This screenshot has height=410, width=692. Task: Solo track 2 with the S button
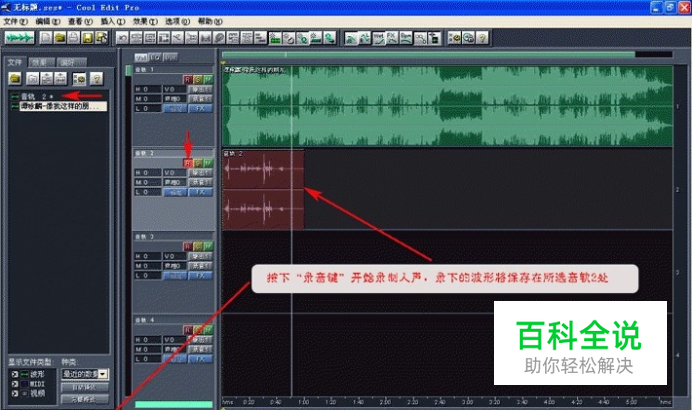coord(198,163)
